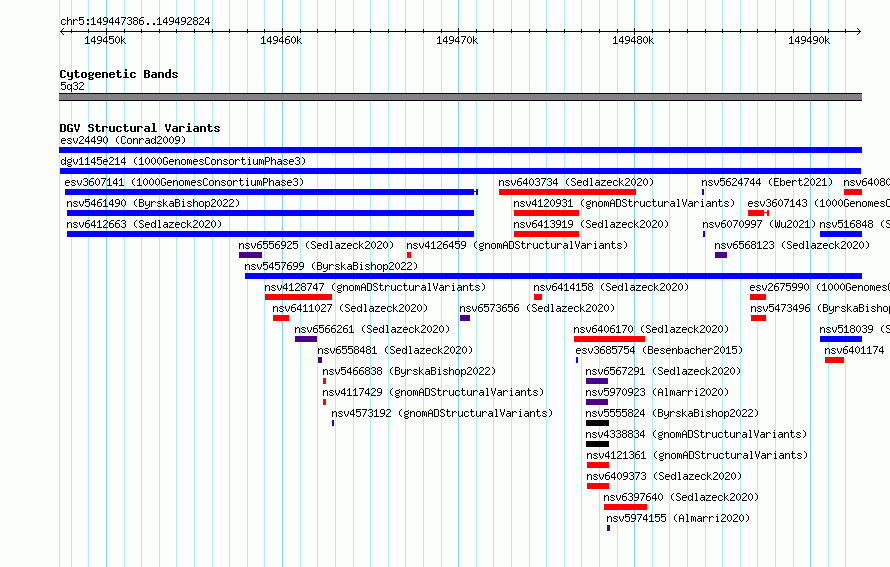Click the red bar under nsv4120931
The image size is (890, 567).
pos(546,213)
